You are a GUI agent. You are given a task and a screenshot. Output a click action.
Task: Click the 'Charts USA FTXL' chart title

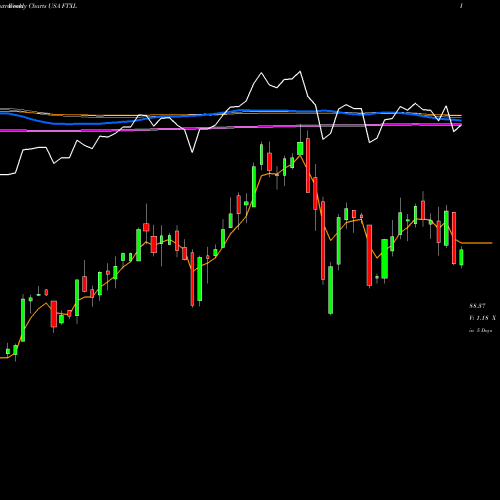point(53,6)
